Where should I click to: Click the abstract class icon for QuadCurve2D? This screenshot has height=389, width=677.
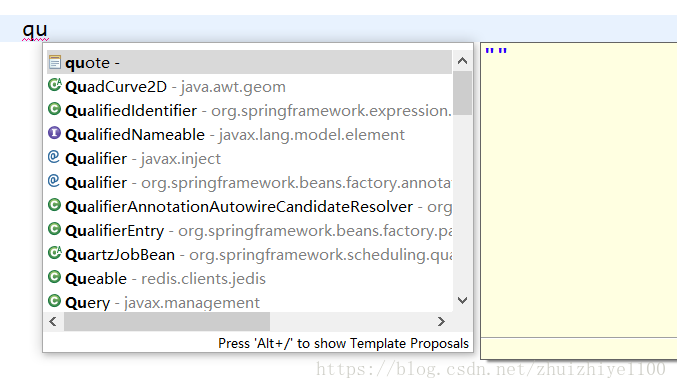(x=55, y=85)
